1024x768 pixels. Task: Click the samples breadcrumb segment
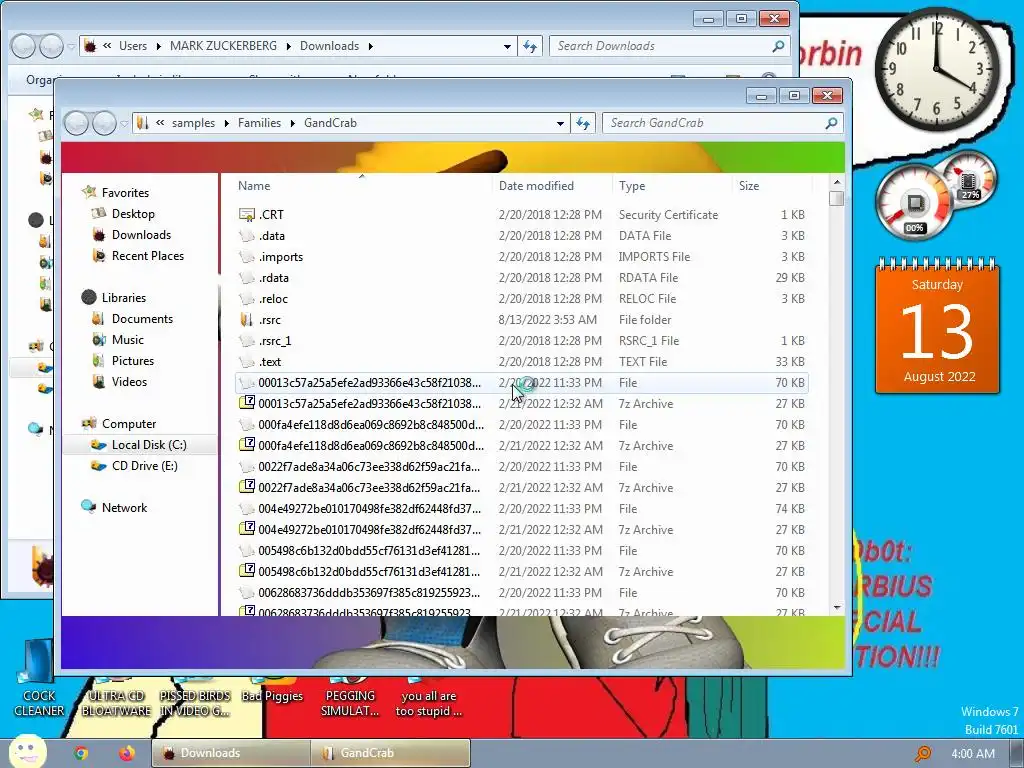[x=193, y=123]
